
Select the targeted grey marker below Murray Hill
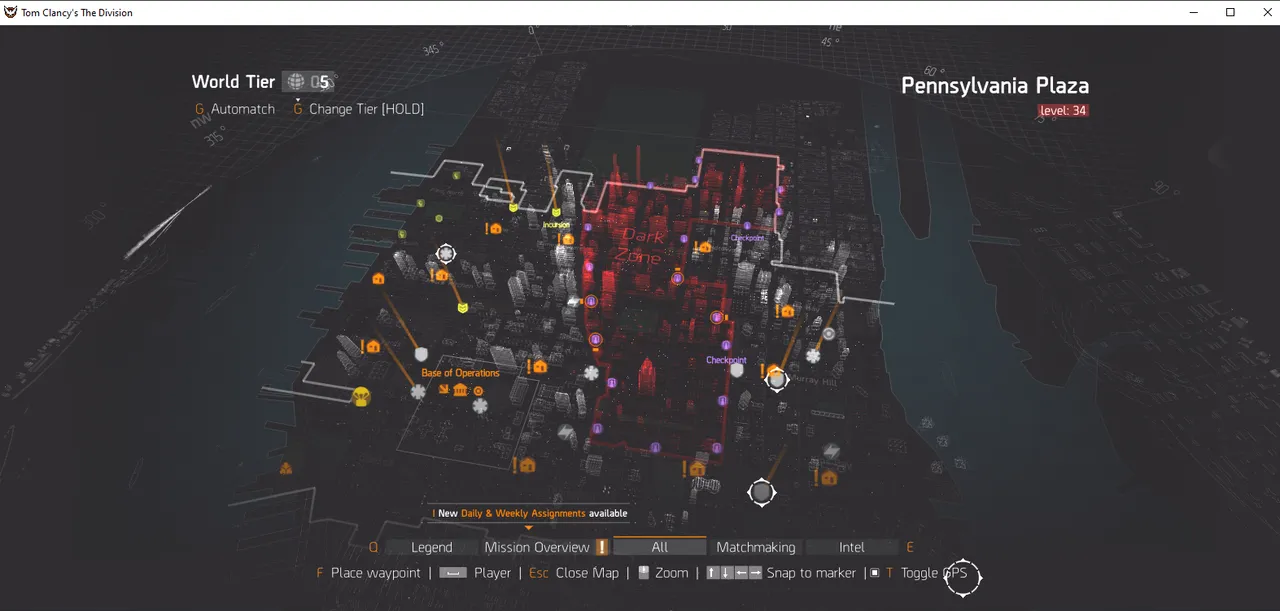click(x=762, y=492)
